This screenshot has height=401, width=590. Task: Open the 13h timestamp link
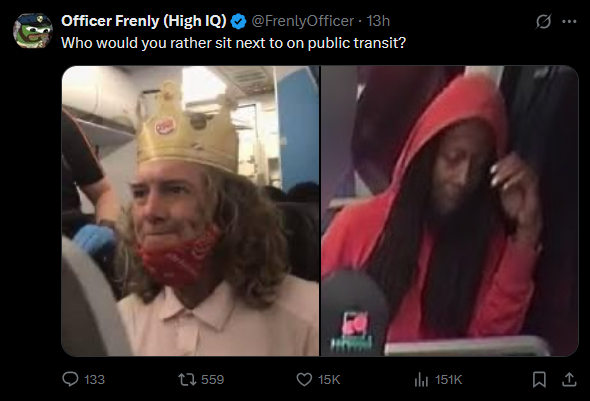click(x=378, y=21)
